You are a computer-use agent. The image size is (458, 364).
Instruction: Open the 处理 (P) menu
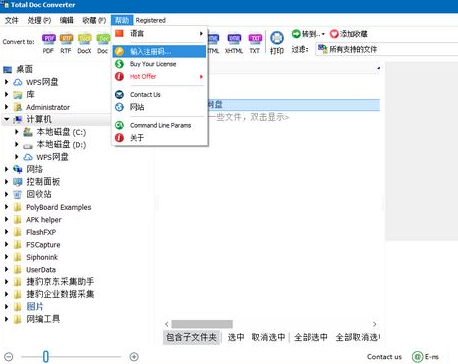click(x=39, y=20)
